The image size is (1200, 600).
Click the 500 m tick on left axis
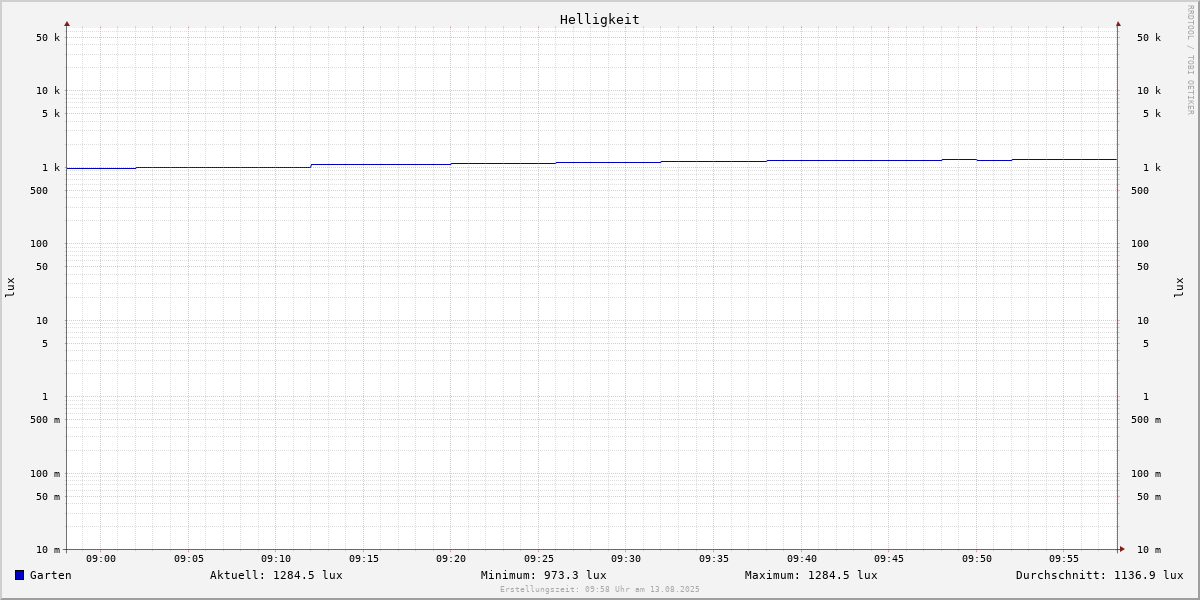[45, 420]
